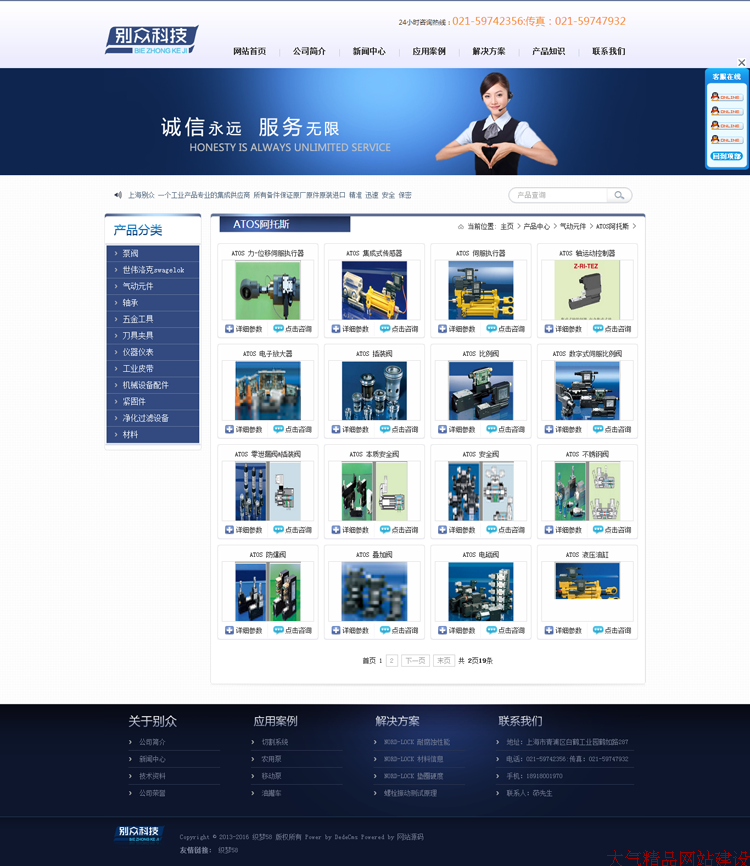750x866 pixels.
Task: Click 点击咨询 under ATOS 数字式伺服比例阀
Action: 612,430
